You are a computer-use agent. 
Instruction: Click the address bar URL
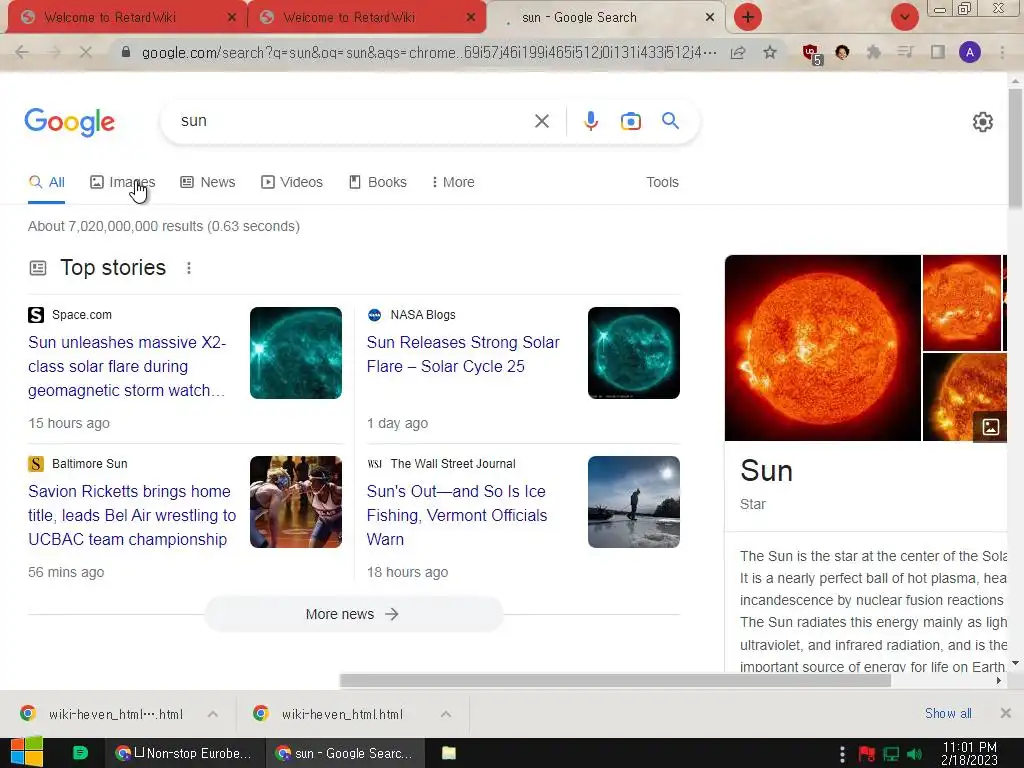click(428, 53)
